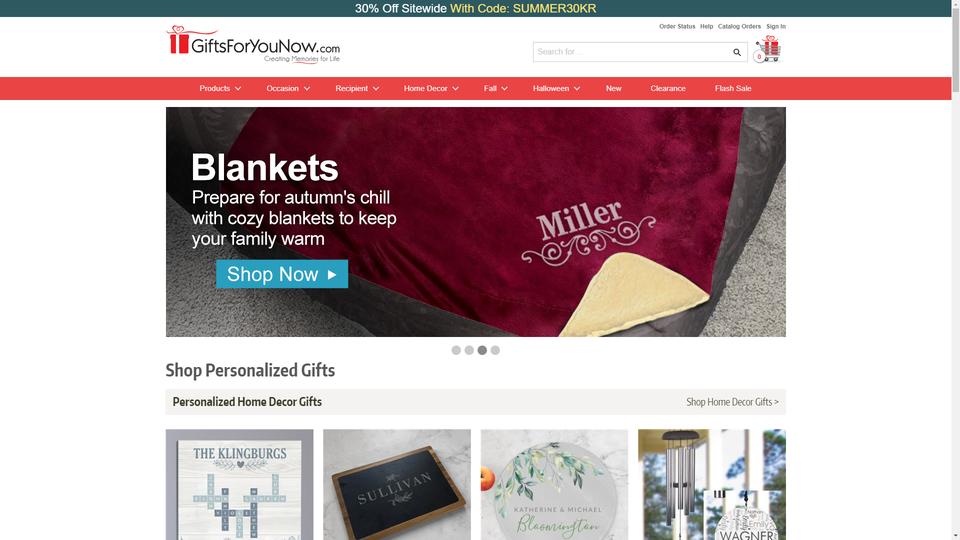The height and width of the screenshot is (540, 960).
Task: Open the Clearance menu item
Action: [x=668, y=88]
